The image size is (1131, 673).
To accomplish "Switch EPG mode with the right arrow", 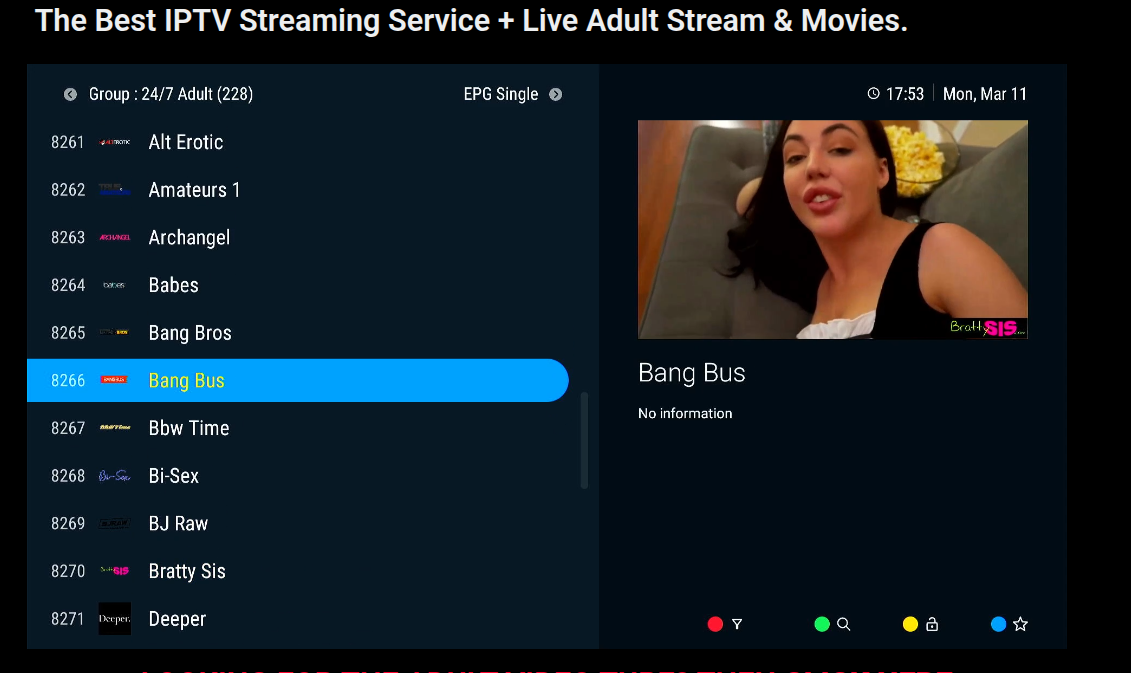I will click(555, 94).
